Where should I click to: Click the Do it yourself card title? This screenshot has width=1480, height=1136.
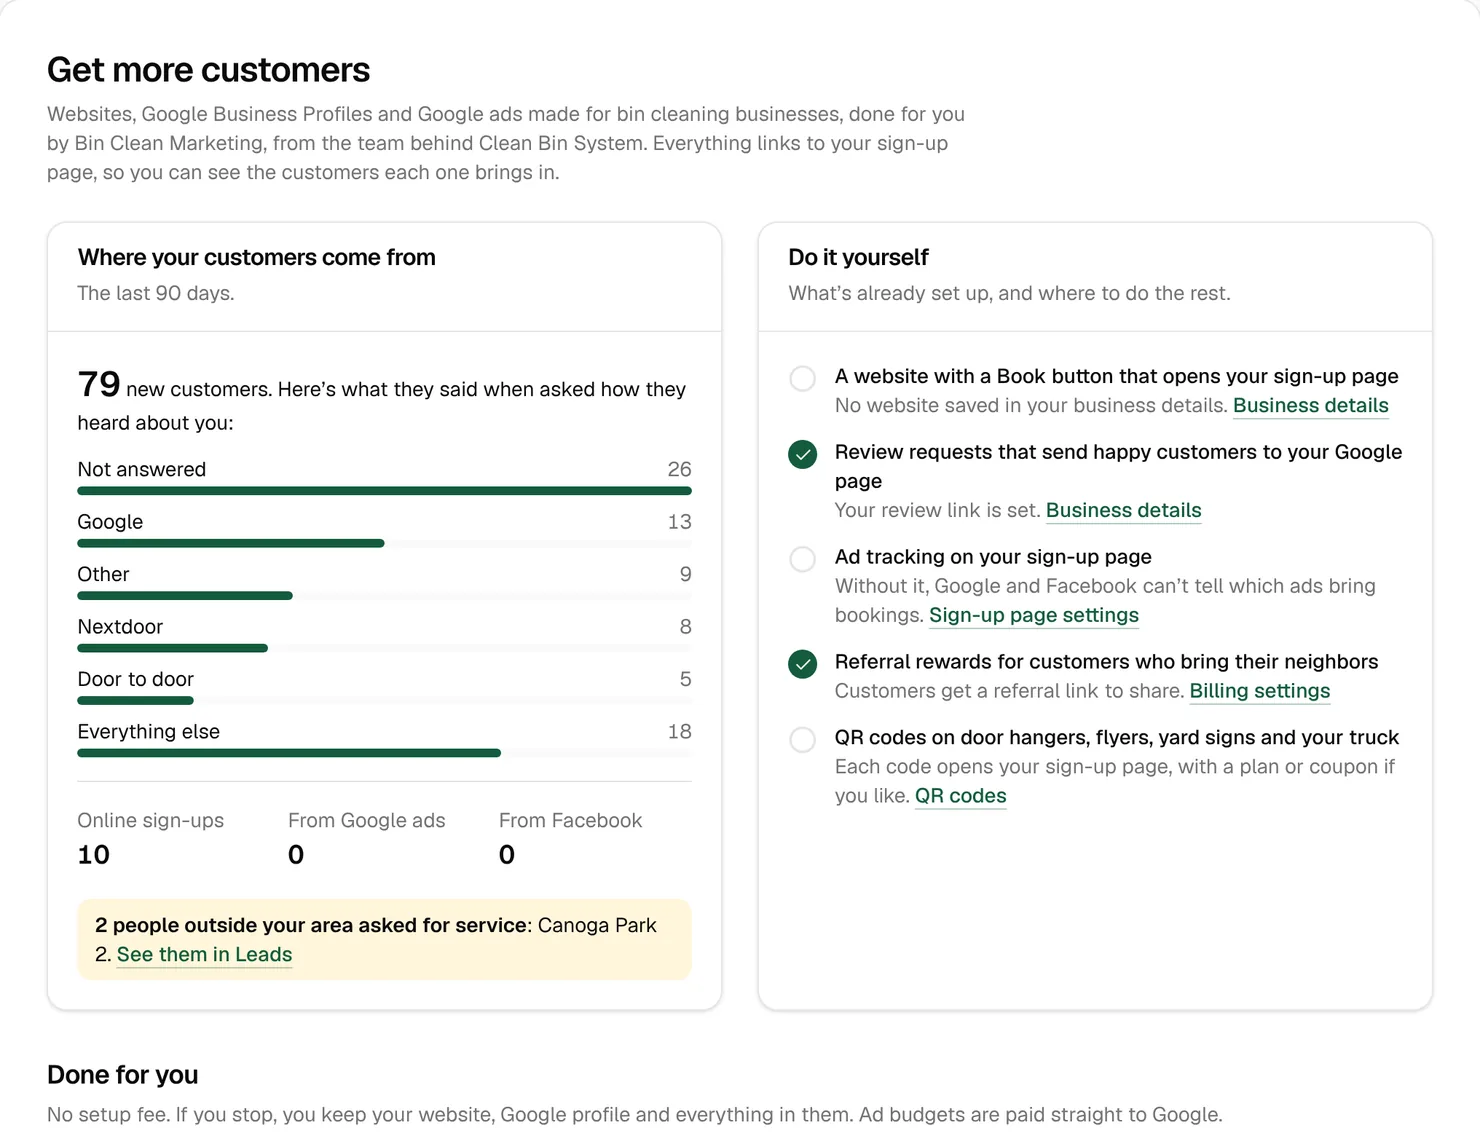tap(858, 257)
